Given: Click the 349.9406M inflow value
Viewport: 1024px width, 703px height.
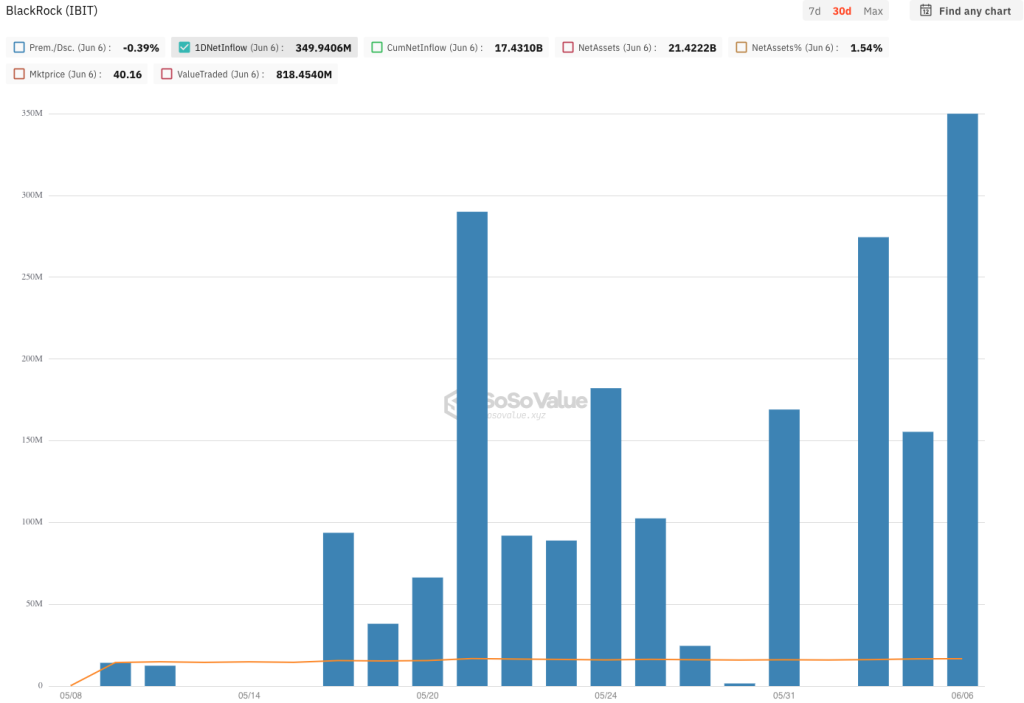Looking at the screenshot, I should 323,48.
